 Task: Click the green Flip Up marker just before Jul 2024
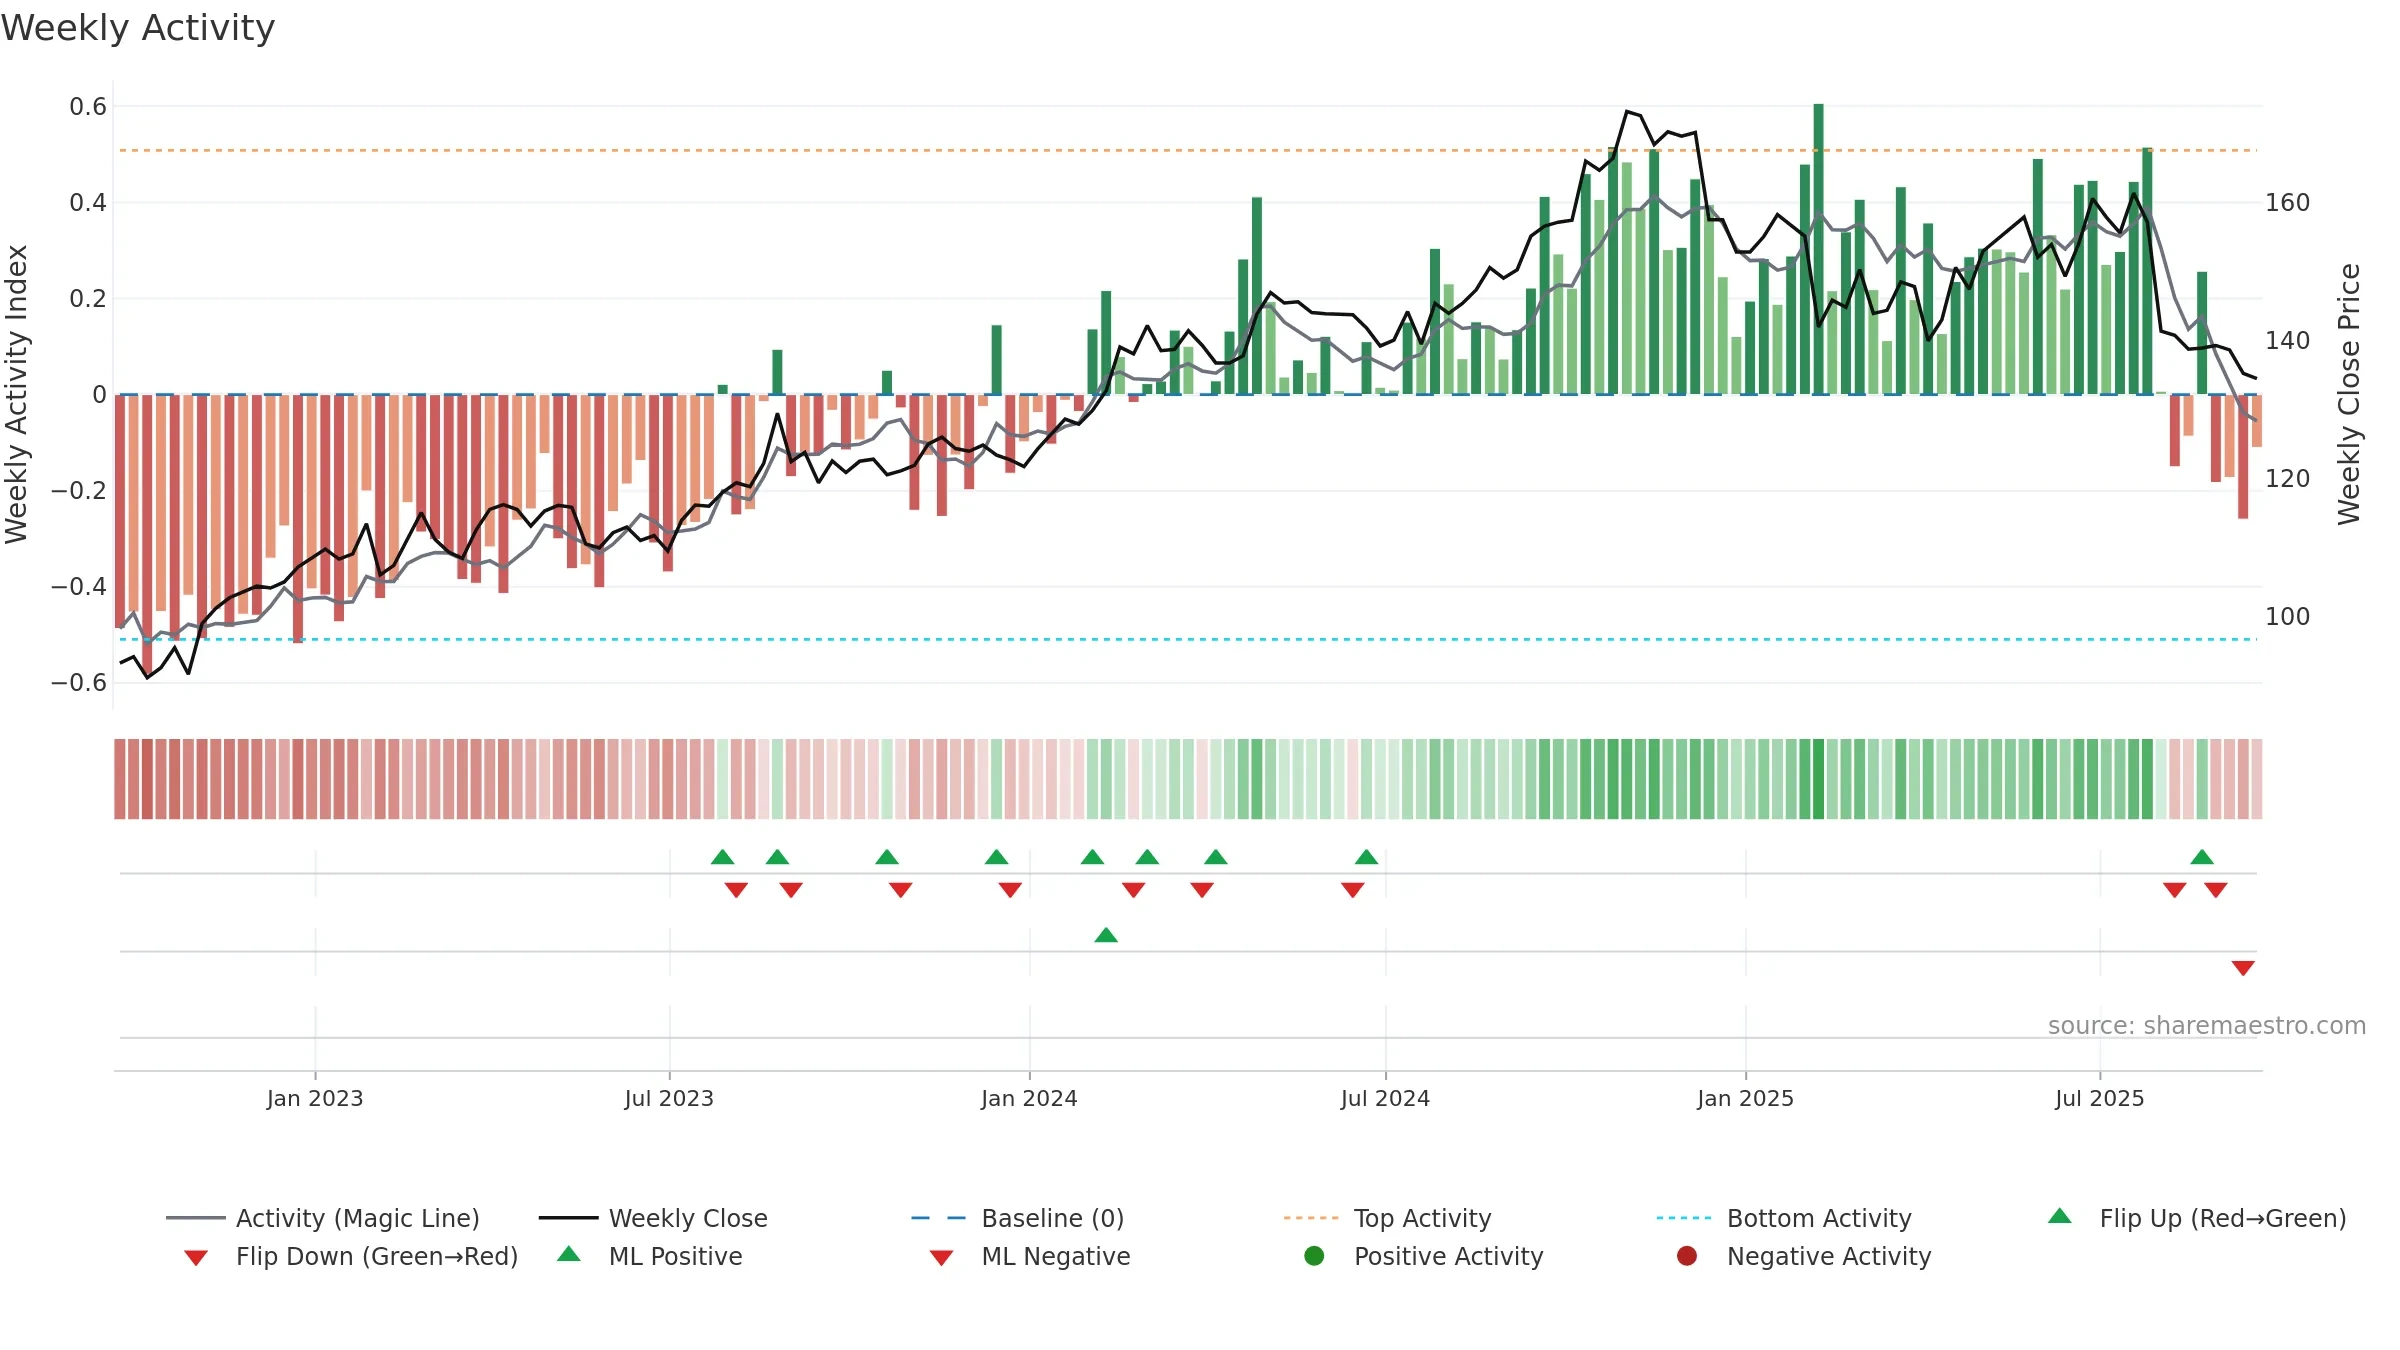(x=1366, y=857)
